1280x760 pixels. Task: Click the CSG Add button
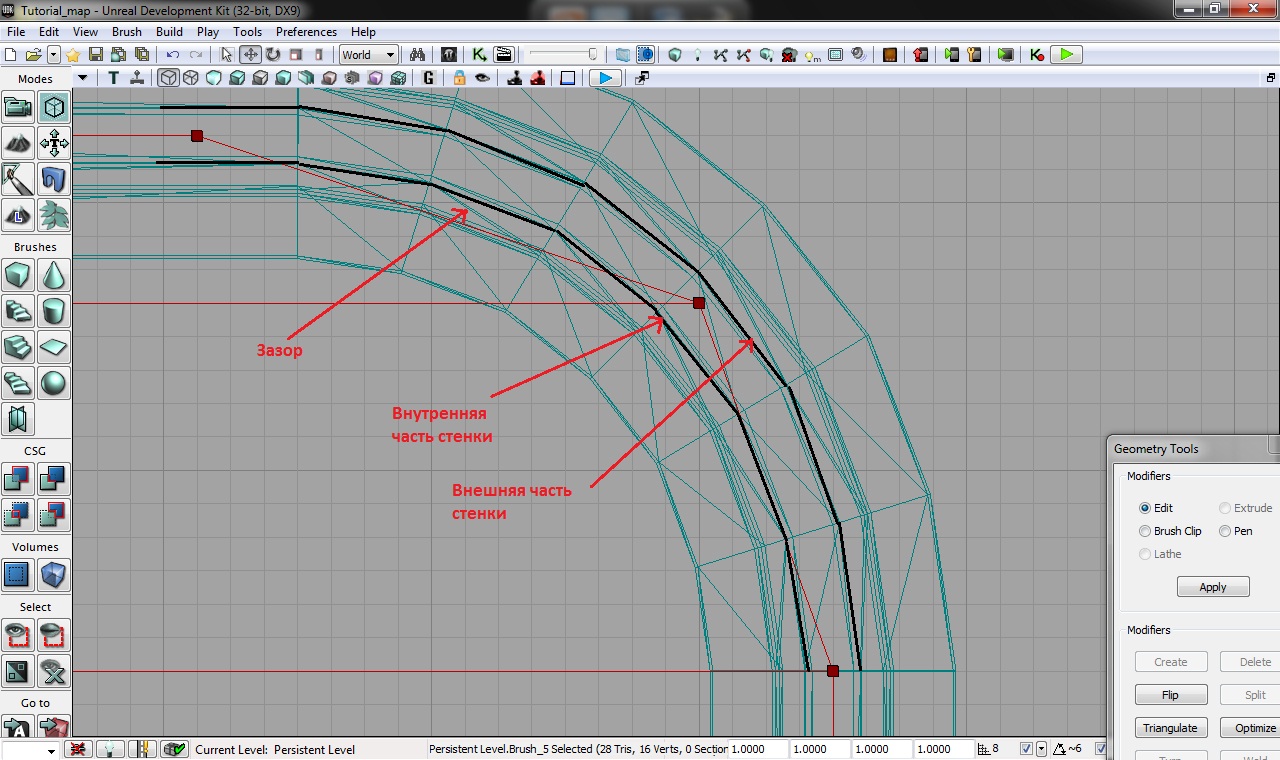(18, 479)
